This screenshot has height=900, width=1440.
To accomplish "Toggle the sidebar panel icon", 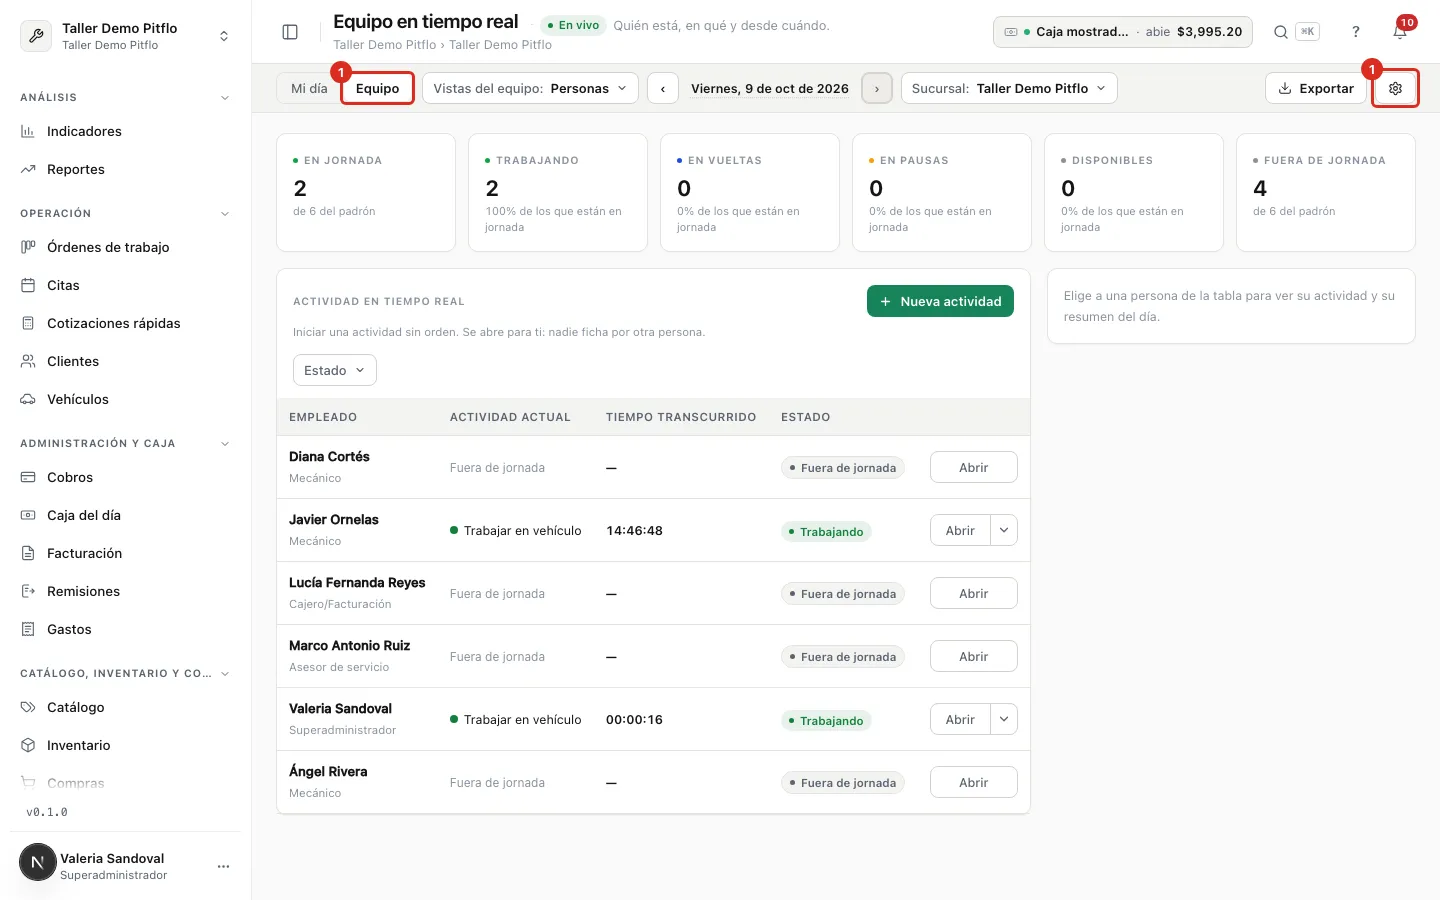I will (x=290, y=32).
